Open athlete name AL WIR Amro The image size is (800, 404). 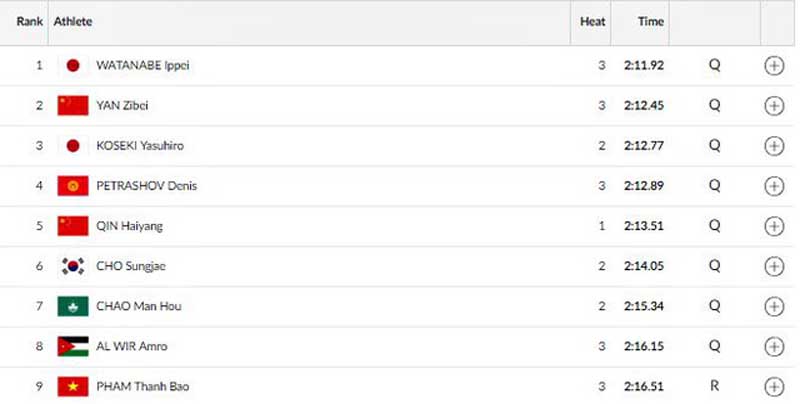tap(132, 346)
